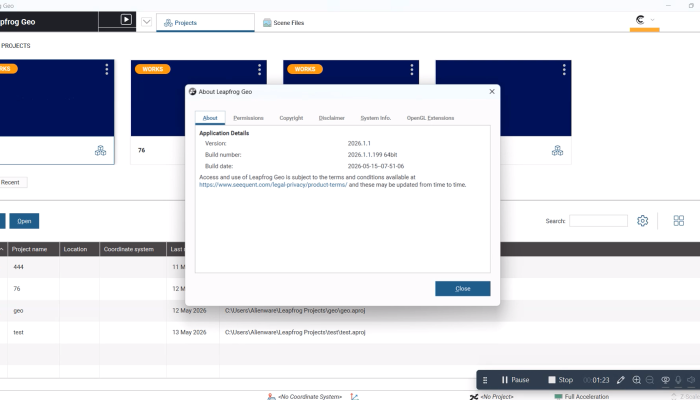Click the No Project status entry

pyautogui.click(x=492, y=396)
